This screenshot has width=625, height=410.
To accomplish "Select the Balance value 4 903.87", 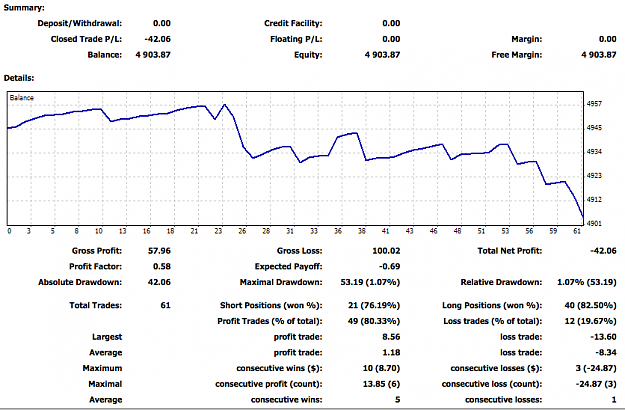I will pyautogui.click(x=153, y=55).
